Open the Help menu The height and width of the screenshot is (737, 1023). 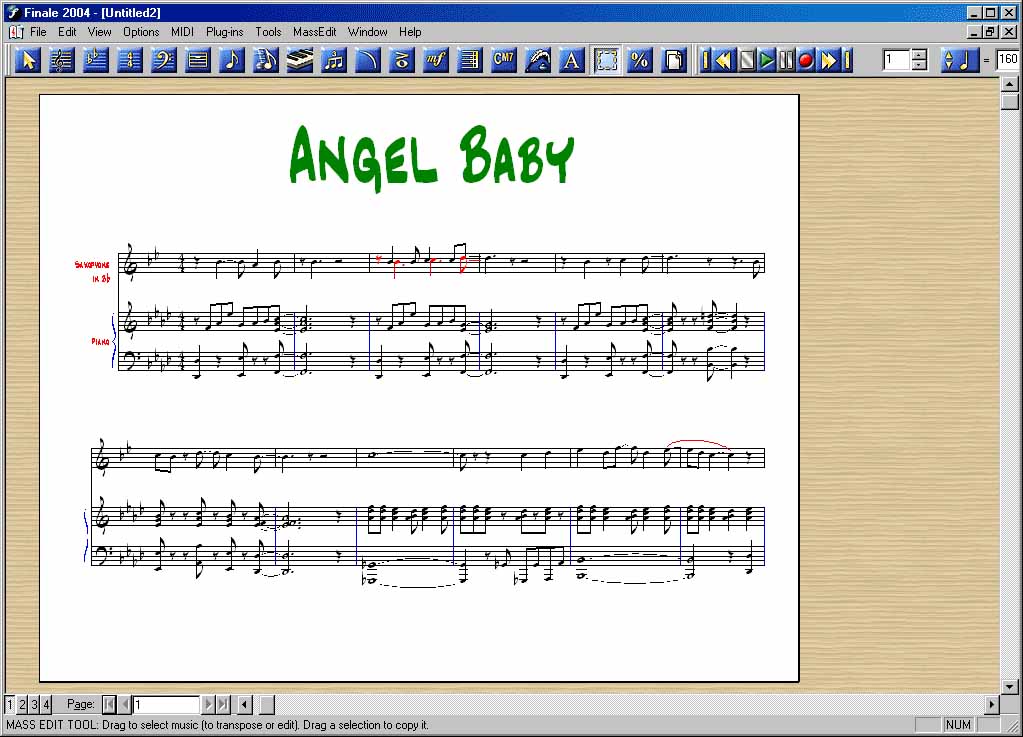pos(410,31)
